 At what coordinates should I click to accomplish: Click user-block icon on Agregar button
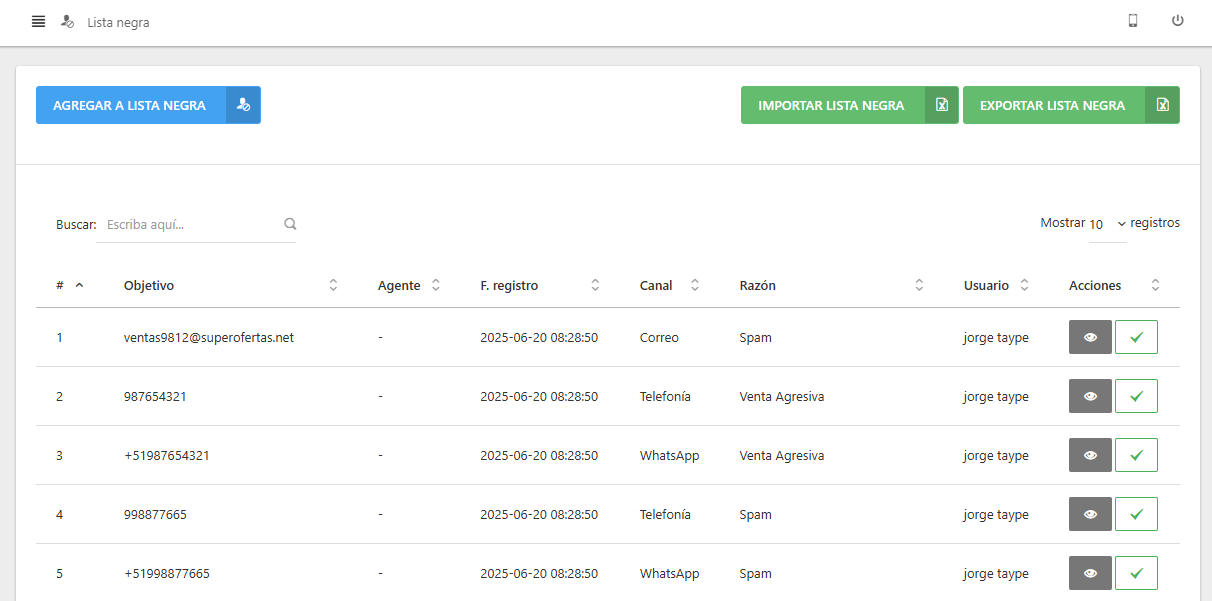243,105
